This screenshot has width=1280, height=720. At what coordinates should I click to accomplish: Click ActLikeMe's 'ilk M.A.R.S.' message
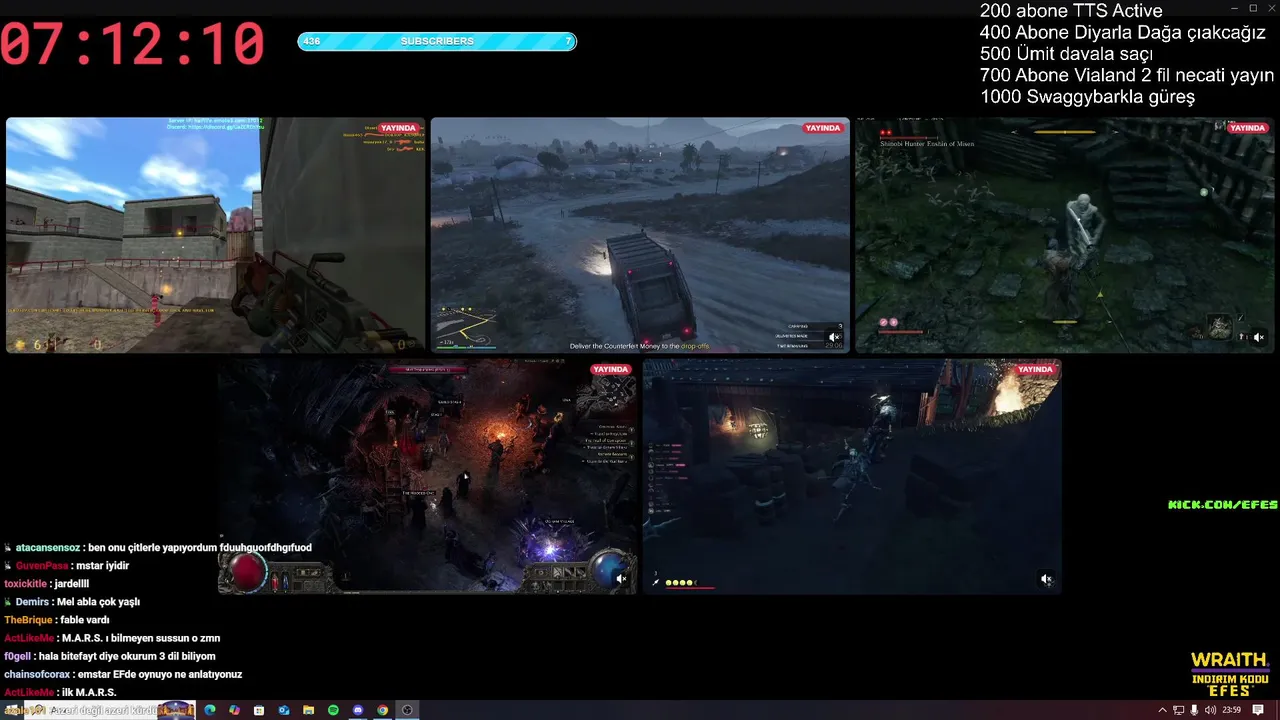(x=60, y=692)
